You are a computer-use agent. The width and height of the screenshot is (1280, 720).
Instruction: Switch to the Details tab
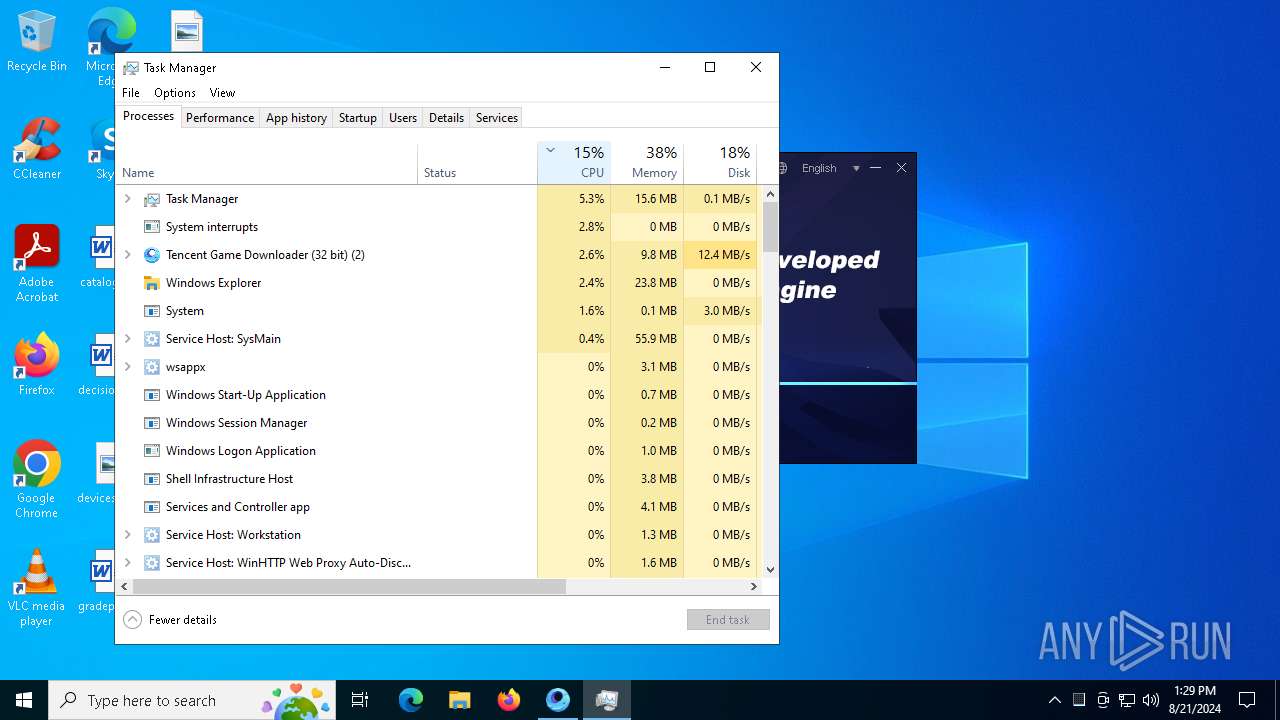click(x=446, y=118)
